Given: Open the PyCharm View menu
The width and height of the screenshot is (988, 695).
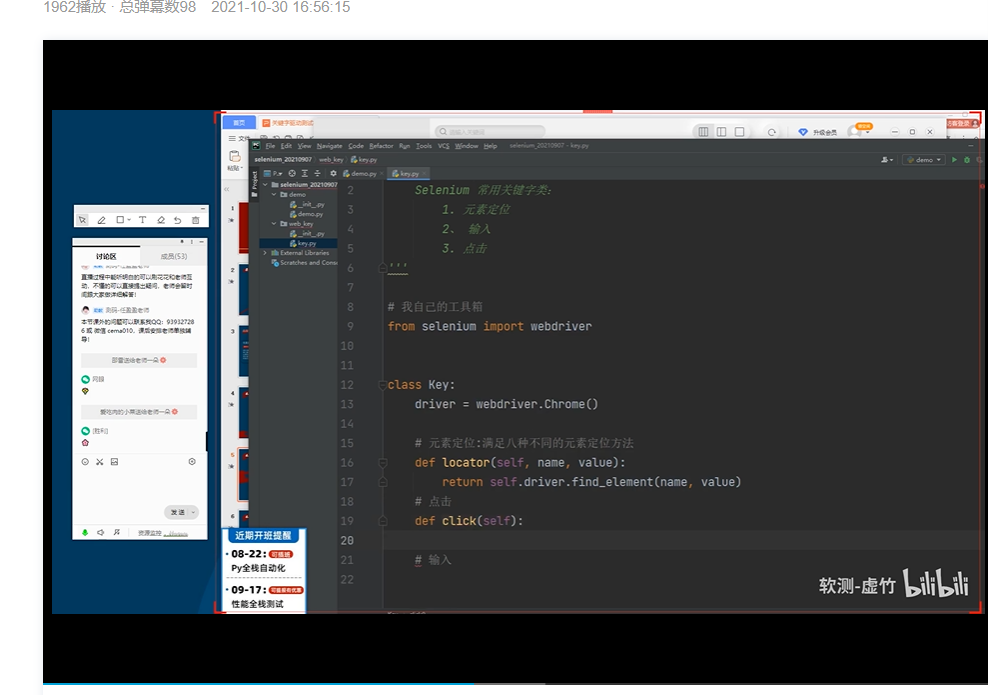Looking at the screenshot, I should point(304,146).
